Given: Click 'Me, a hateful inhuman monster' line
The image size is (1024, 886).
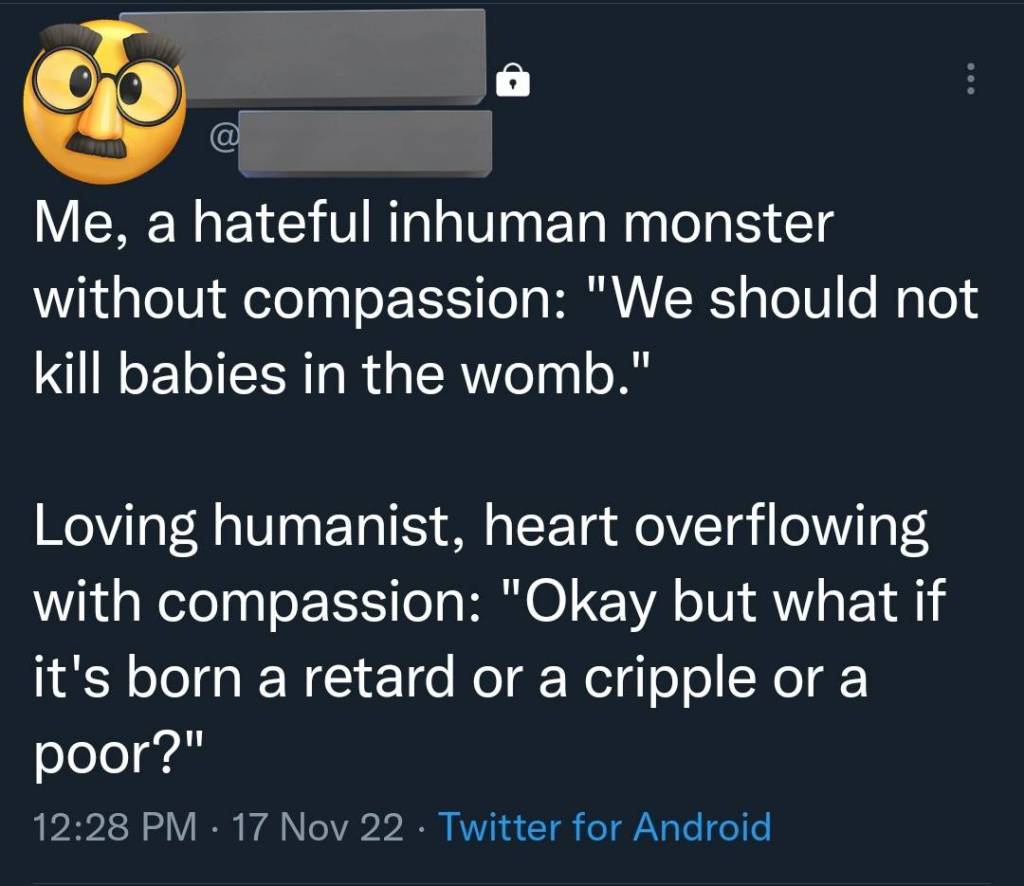Looking at the screenshot, I should click(x=432, y=225).
